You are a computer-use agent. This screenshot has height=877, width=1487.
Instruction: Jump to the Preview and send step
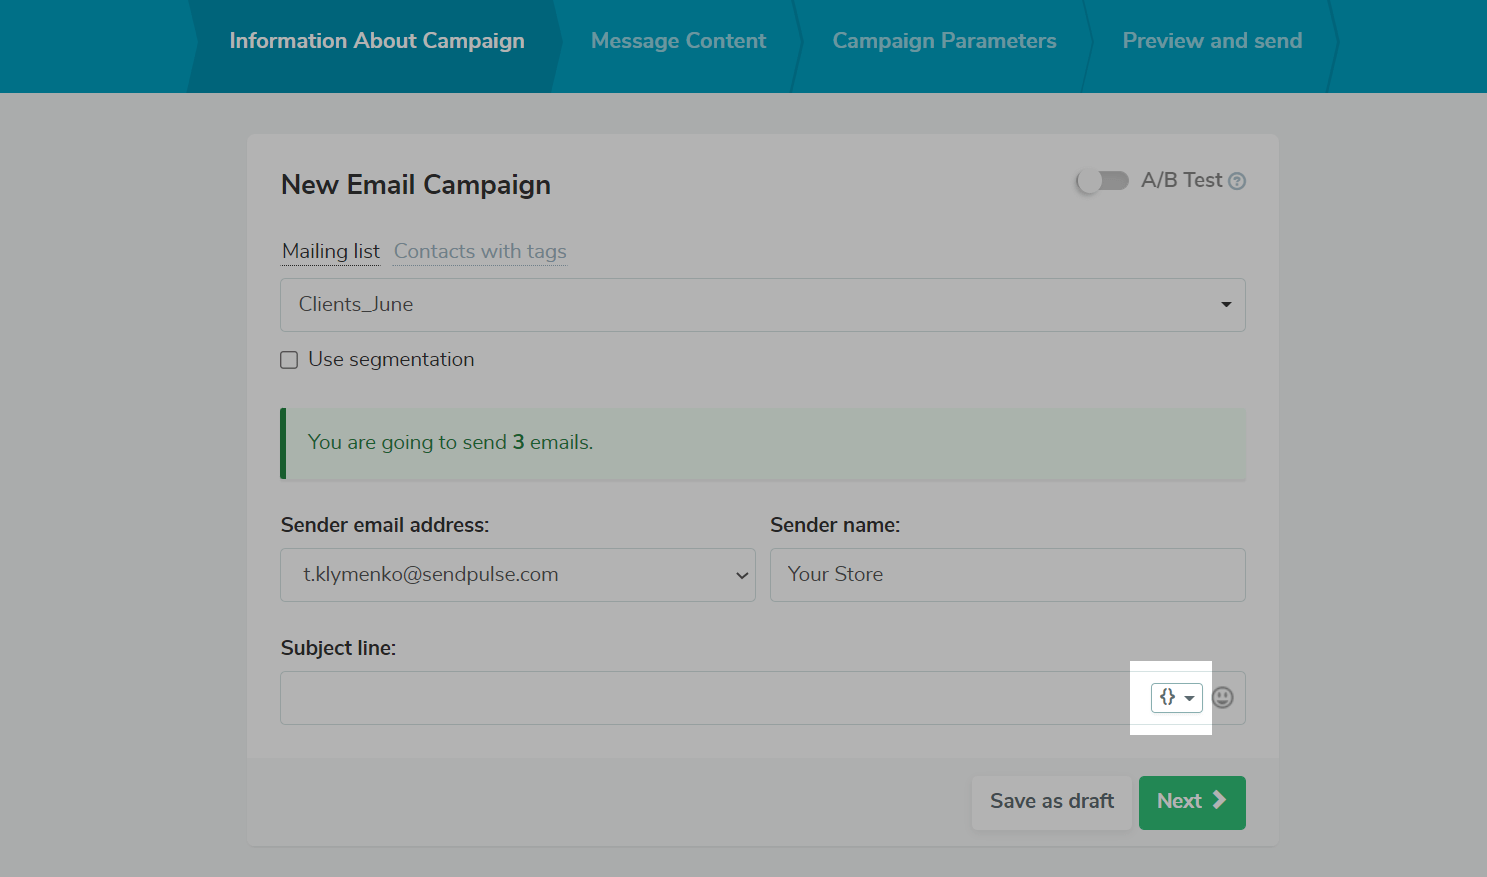(1212, 41)
